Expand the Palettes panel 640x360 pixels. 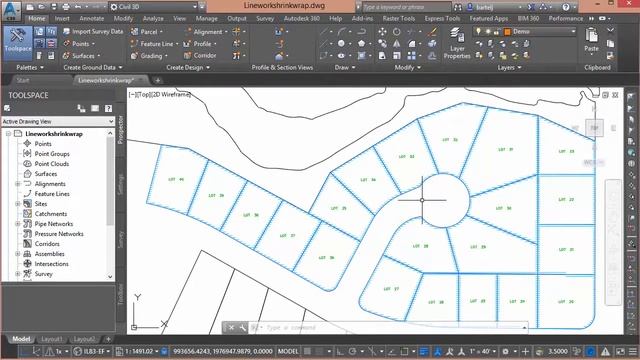[30, 67]
